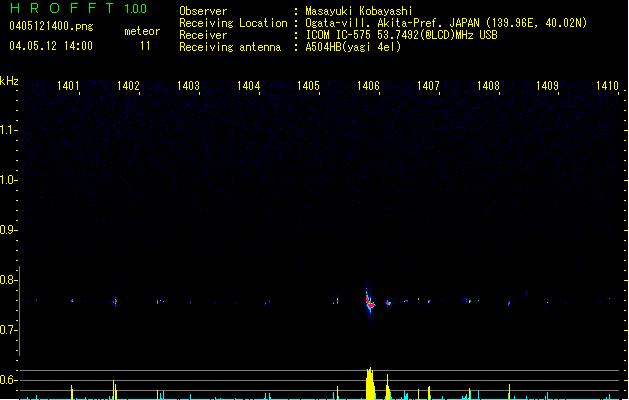
Task: Click the antenna A504HB(yagi 4el) text
Action: [x=353, y=47]
